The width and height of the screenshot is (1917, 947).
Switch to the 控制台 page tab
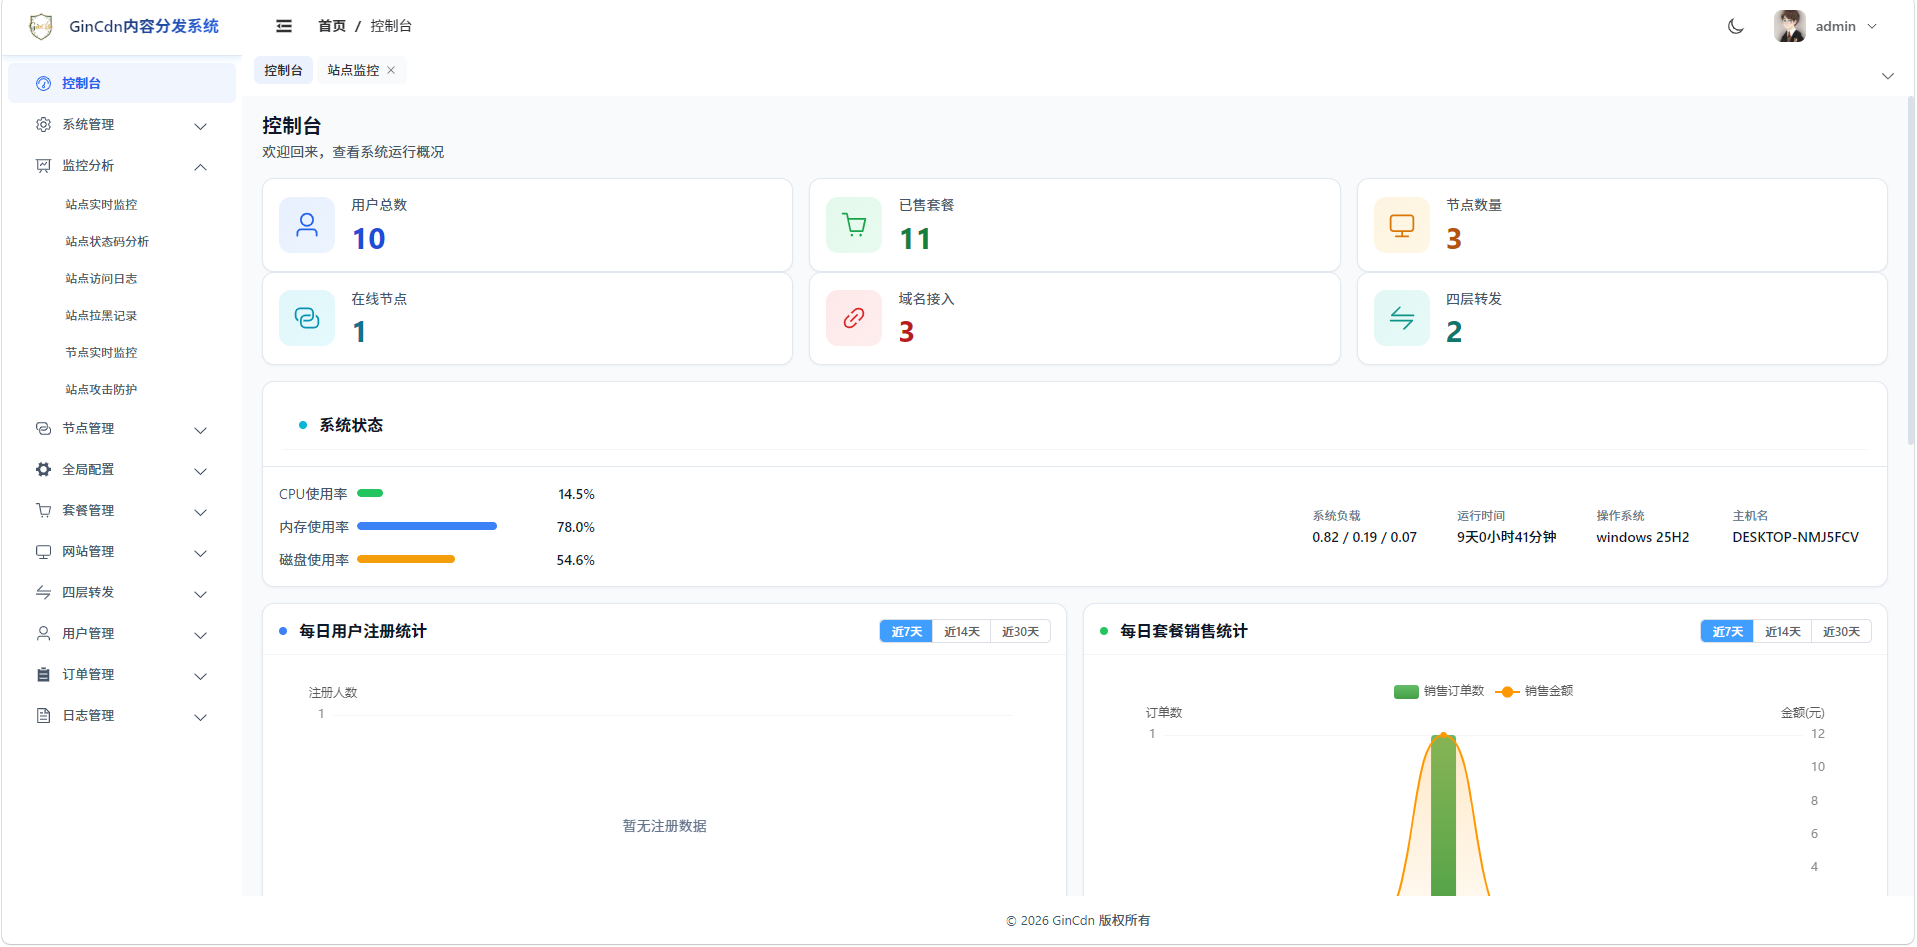click(x=283, y=70)
